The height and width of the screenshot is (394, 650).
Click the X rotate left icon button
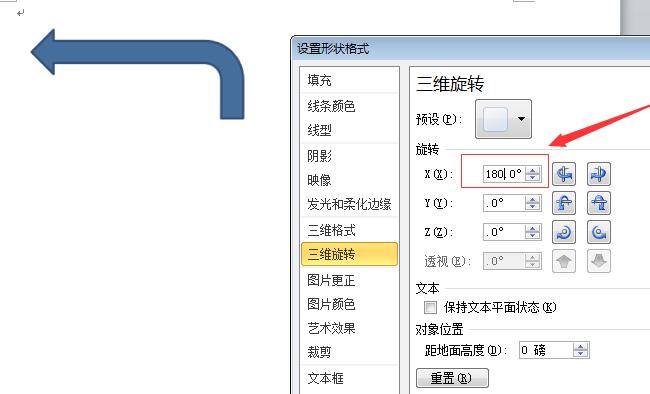point(564,174)
